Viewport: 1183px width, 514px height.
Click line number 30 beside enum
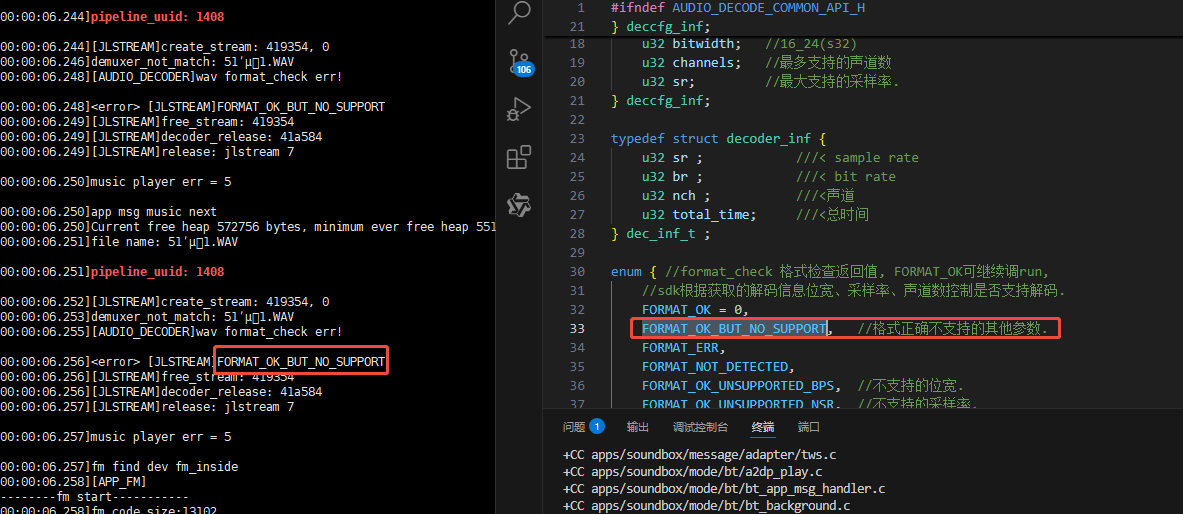577,272
